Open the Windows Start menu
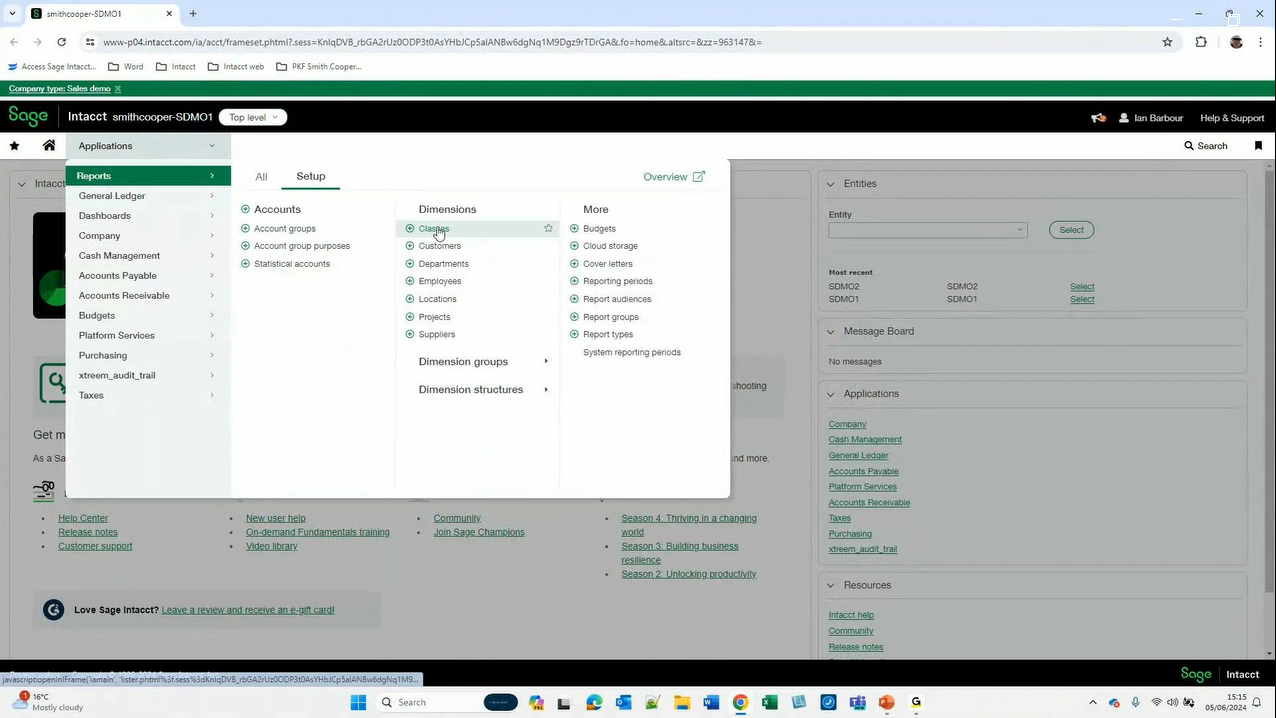The width and height of the screenshot is (1276, 718). point(358,703)
